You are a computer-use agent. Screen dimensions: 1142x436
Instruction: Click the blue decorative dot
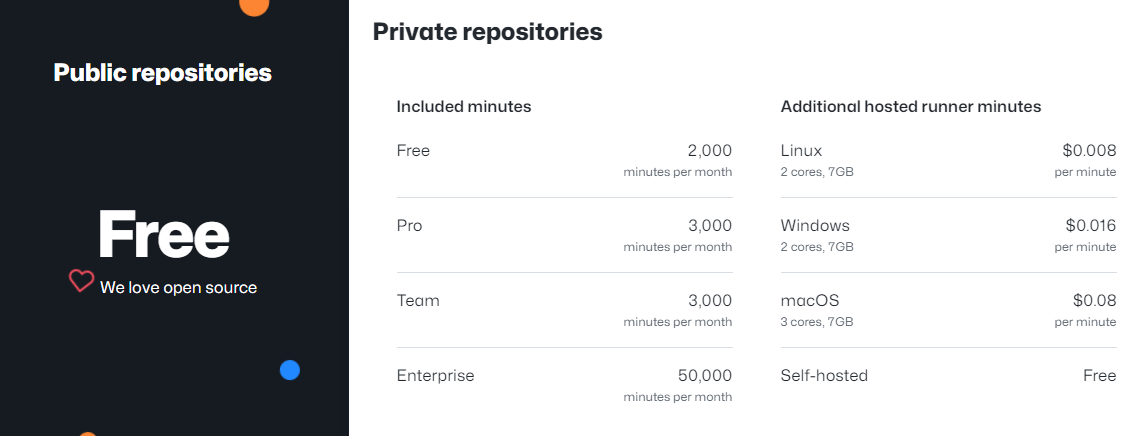290,370
